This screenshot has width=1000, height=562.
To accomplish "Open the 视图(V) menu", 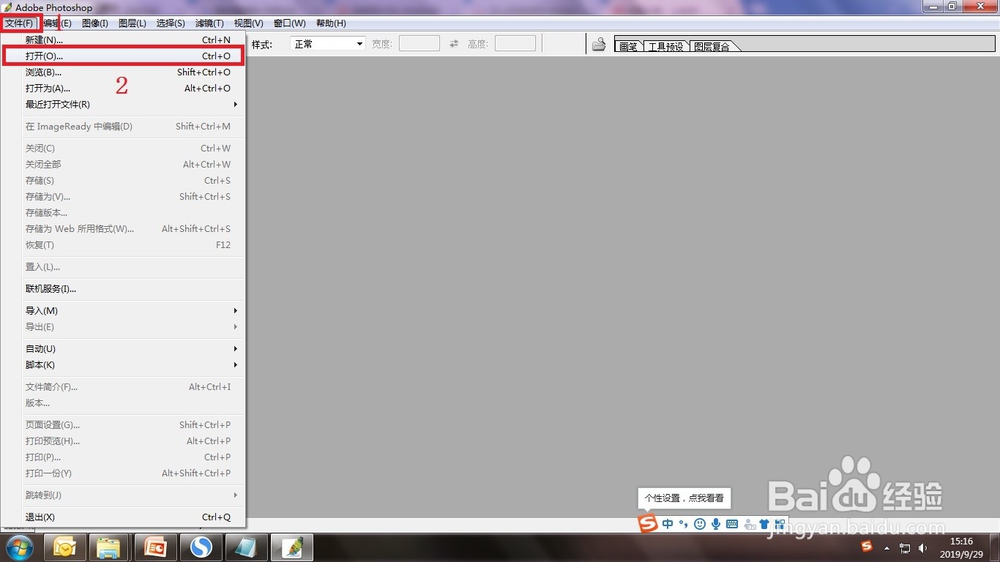I will point(249,24).
